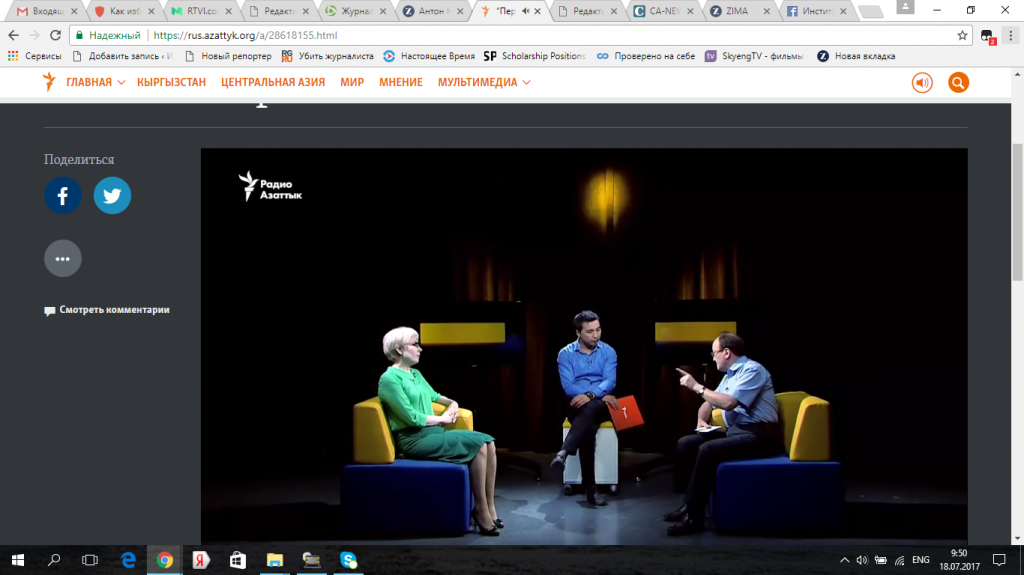The height and width of the screenshot is (575, 1024).
Task: Bookmark this page with the star icon
Action: click(x=962, y=35)
